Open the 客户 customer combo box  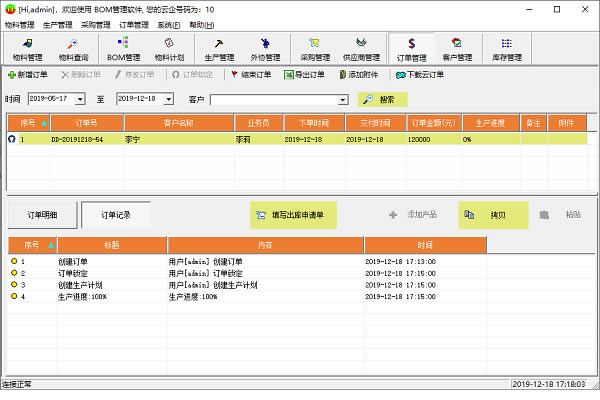pyautogui.click(x=343, y=100)
